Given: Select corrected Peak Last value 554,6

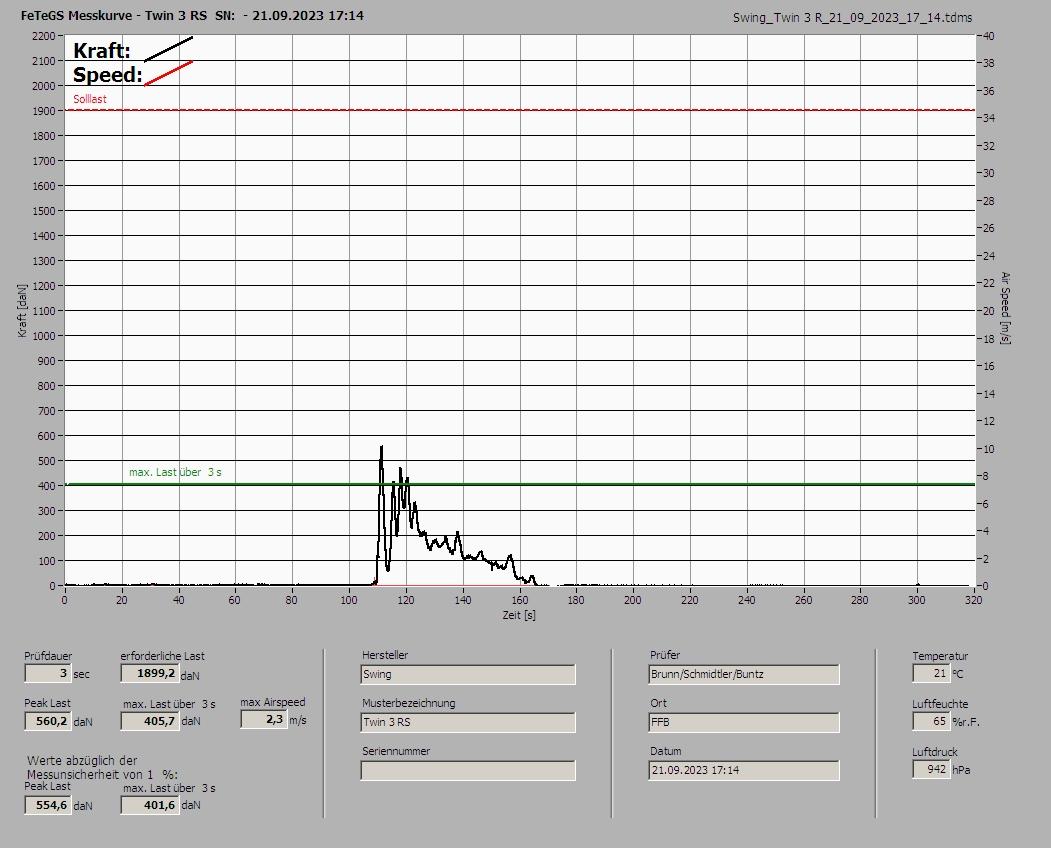Looking at the screenshot, I should pyautogui.click(x=48, y=805).
